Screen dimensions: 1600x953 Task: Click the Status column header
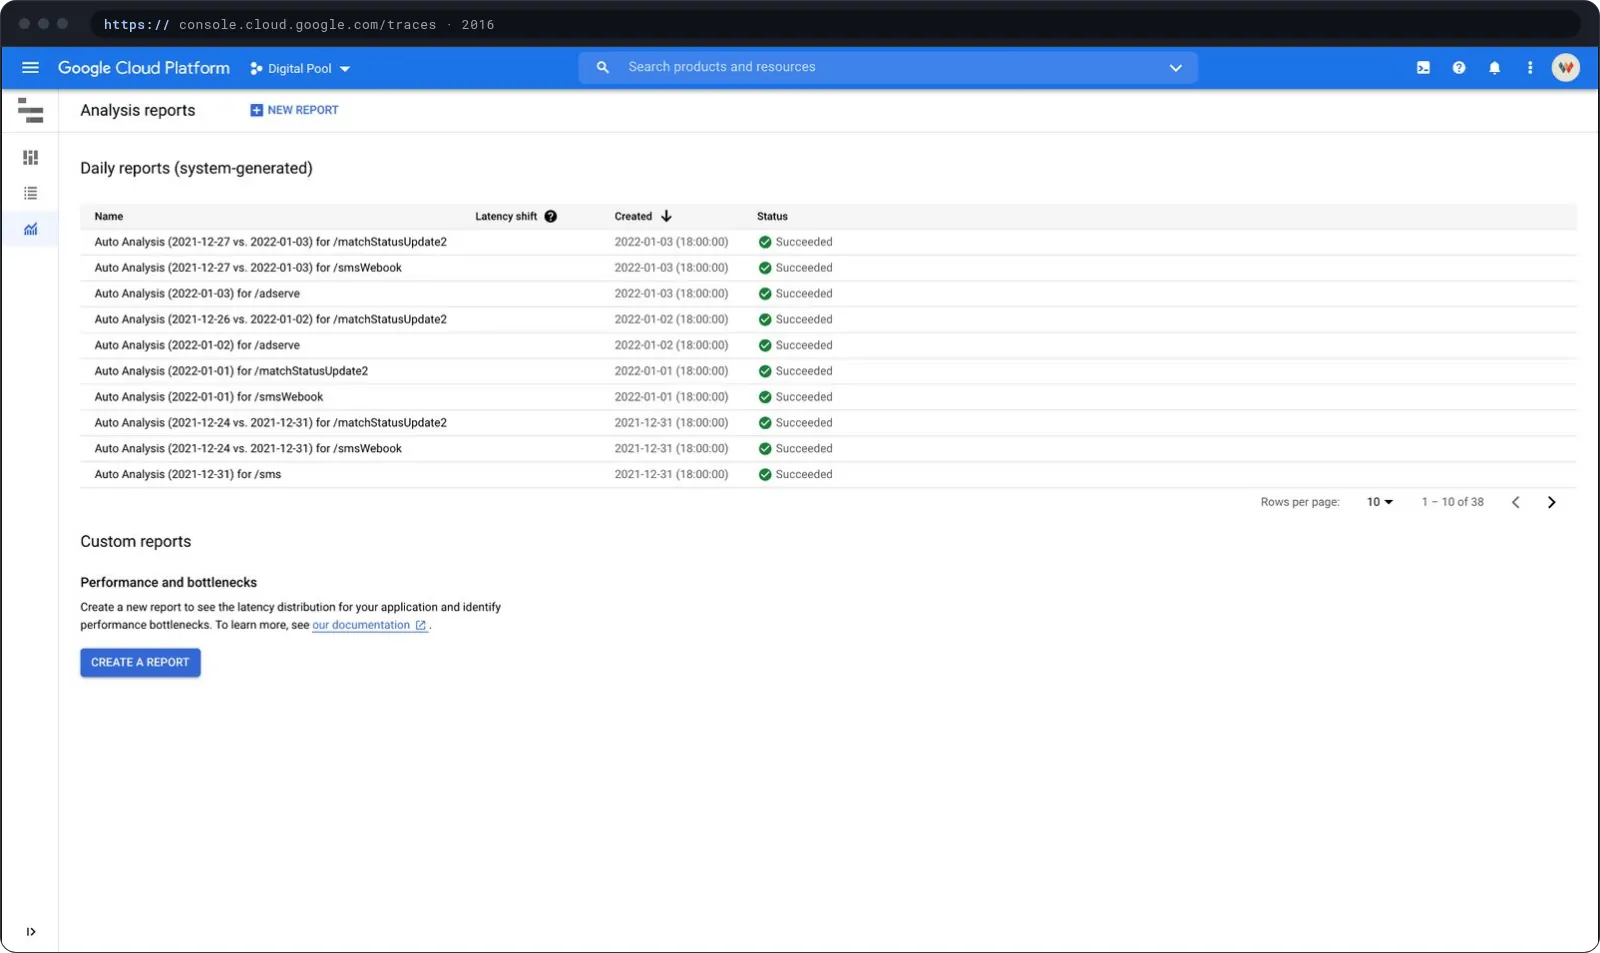click(772, 216)
